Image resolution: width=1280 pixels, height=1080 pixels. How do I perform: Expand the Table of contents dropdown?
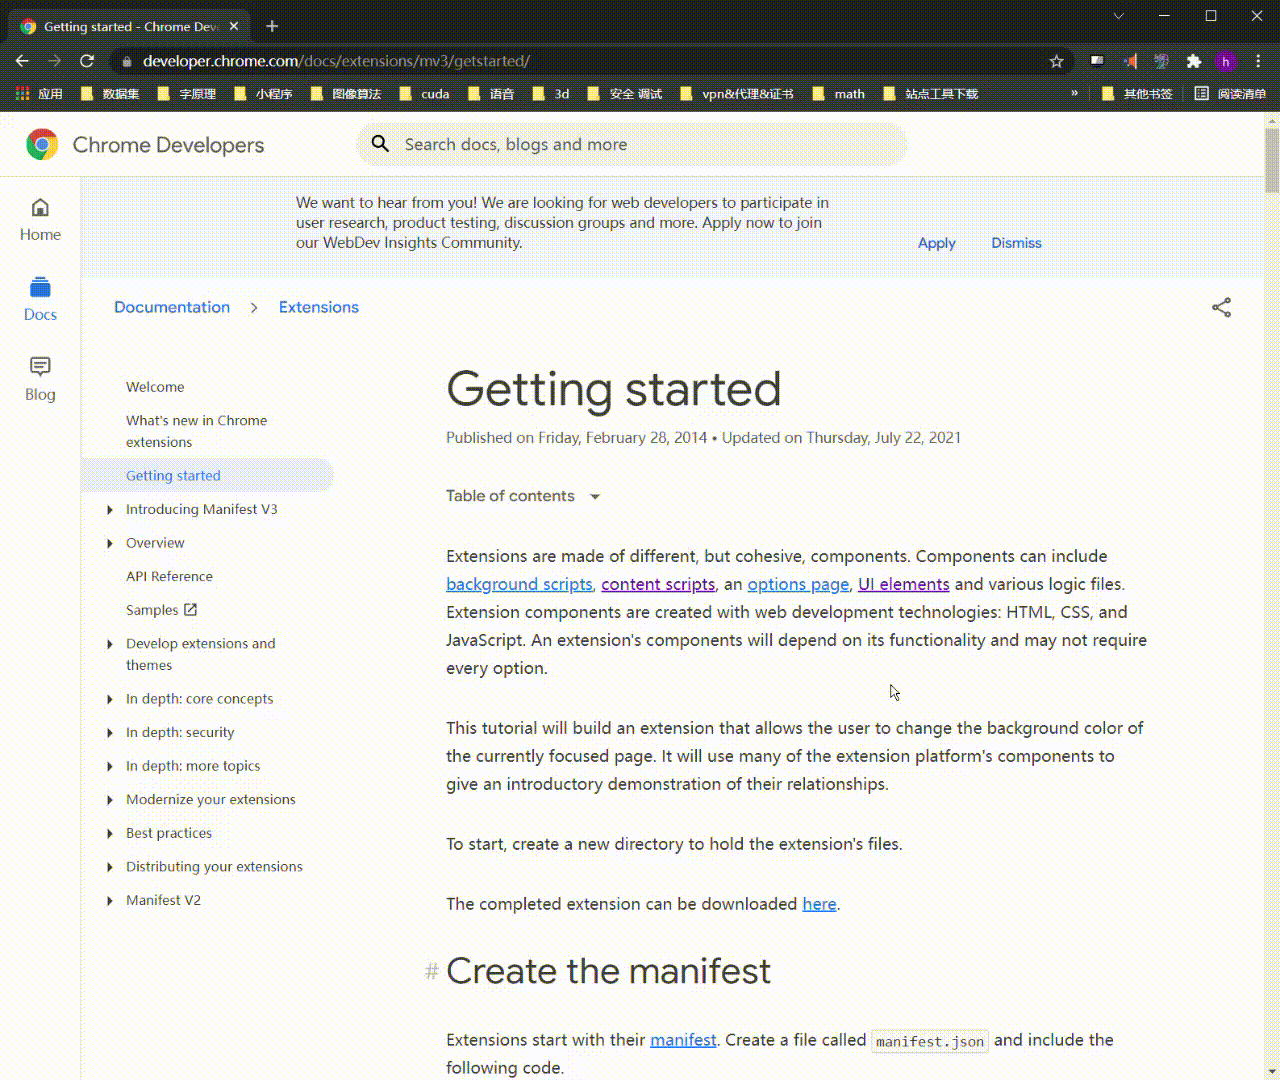pyautogui.click(x=523, y=496)
